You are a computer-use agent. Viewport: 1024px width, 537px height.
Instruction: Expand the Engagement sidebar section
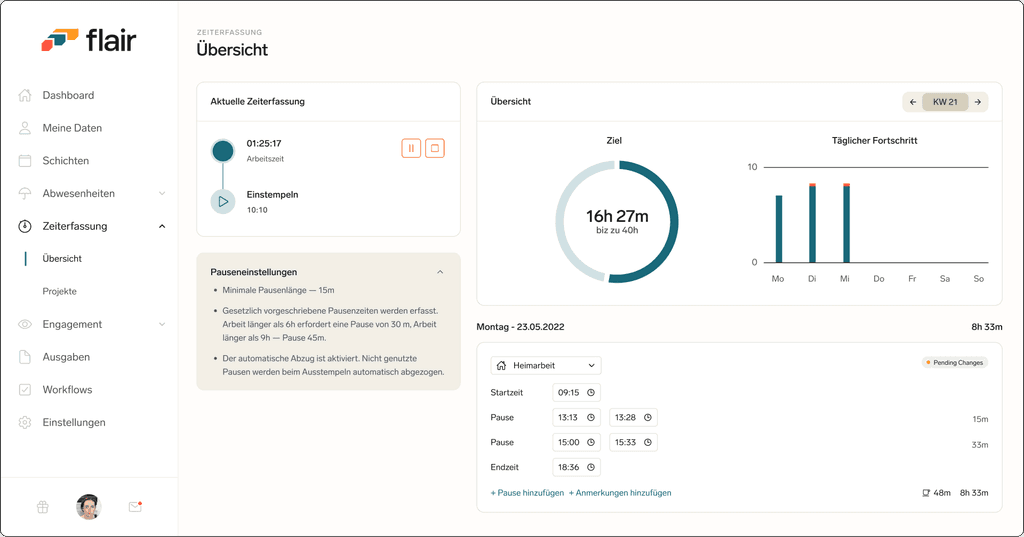pyautogui.click(x=162, y=324)
